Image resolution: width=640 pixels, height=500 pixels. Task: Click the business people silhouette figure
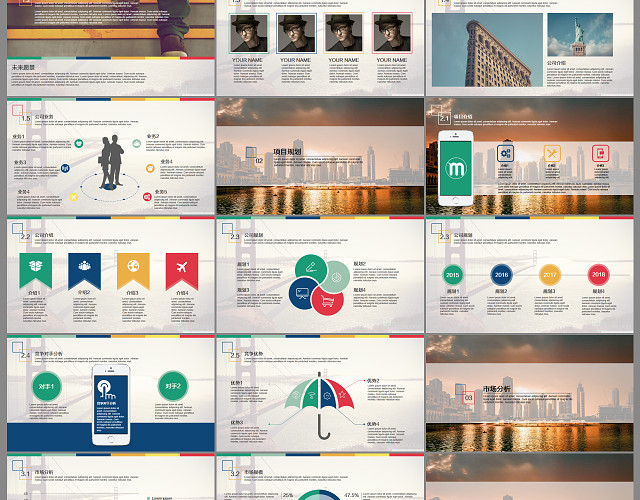coord(111,162)
